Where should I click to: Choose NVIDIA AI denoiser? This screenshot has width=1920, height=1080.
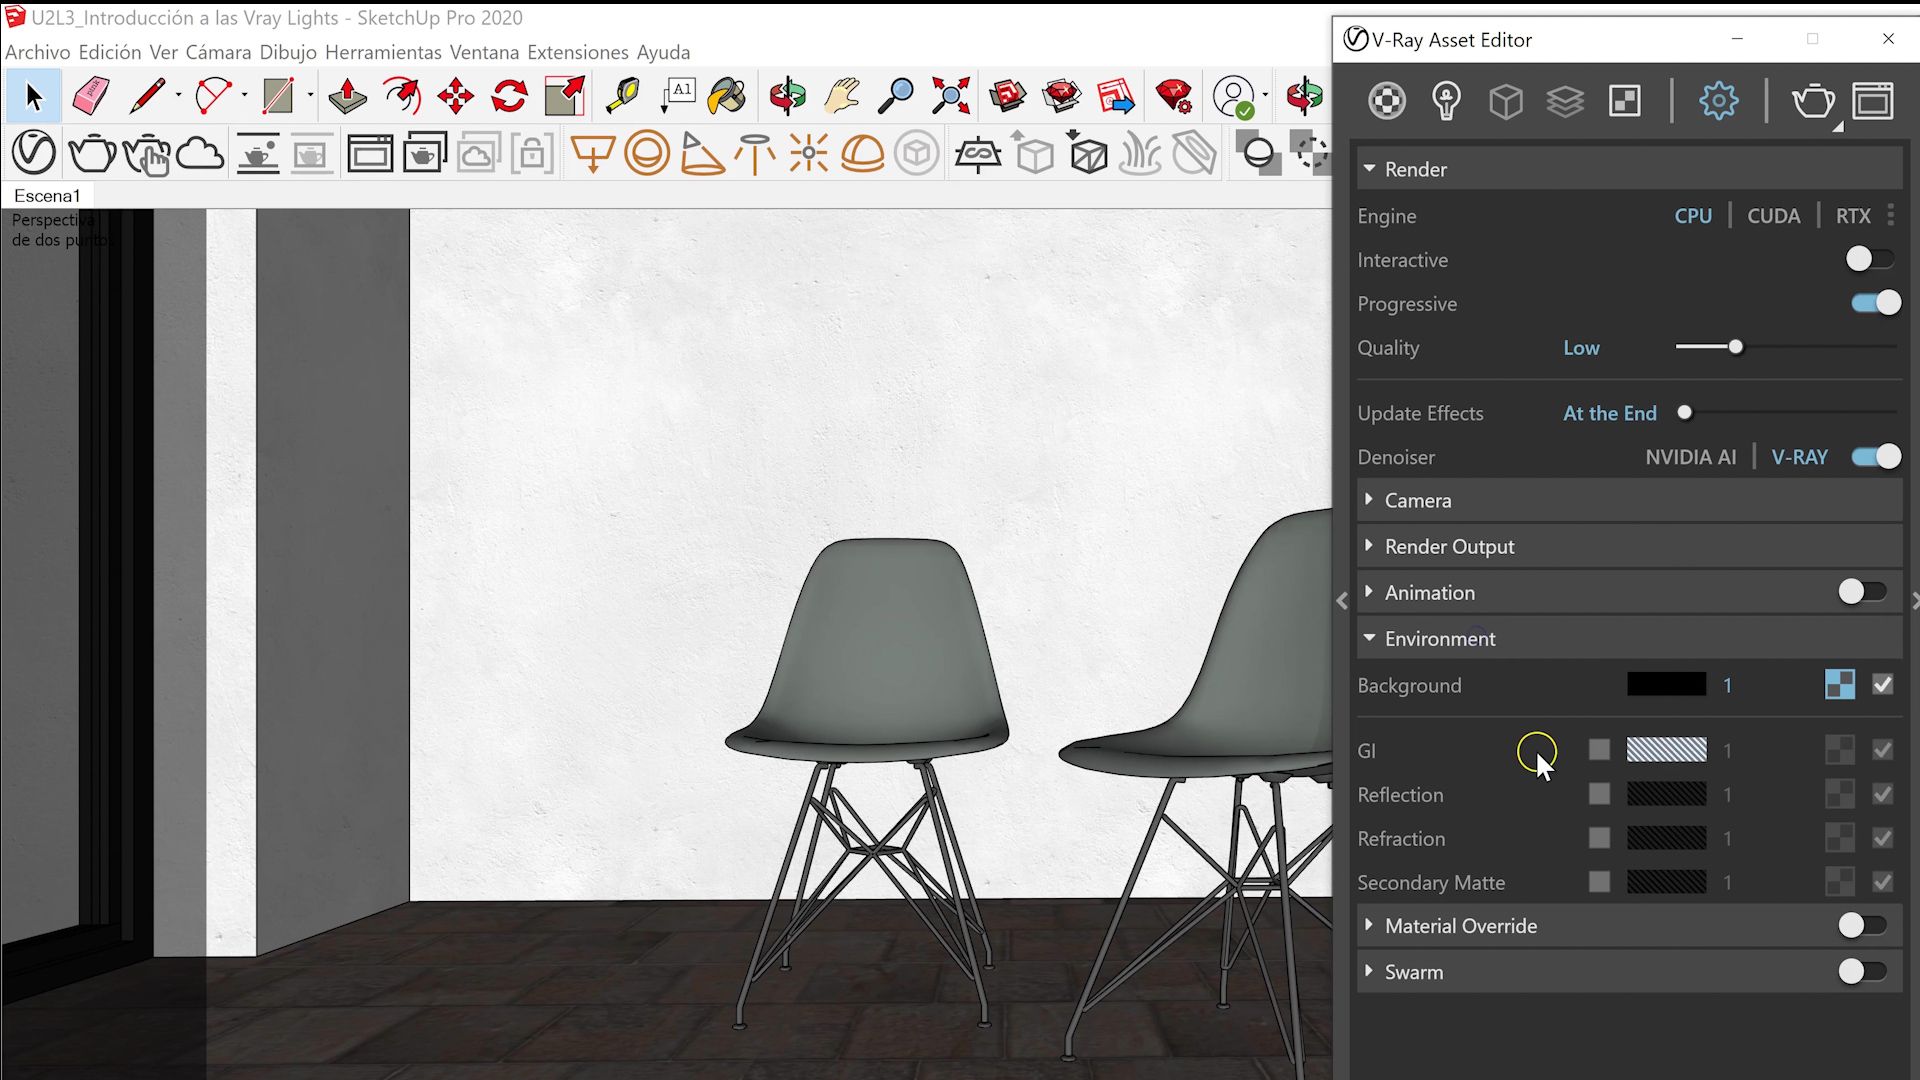tap(1690, 458)
